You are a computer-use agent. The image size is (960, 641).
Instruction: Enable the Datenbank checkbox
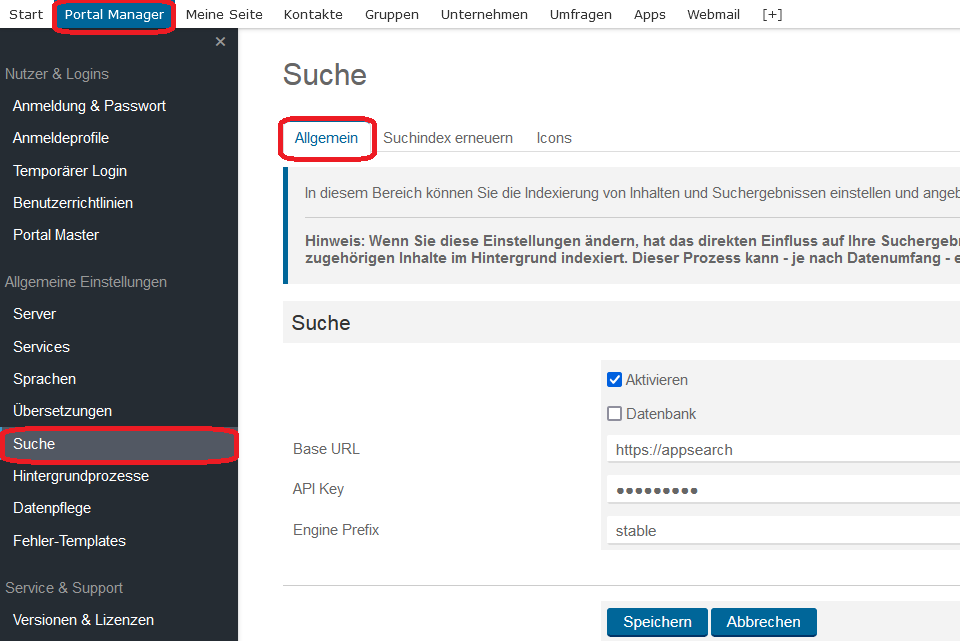click(614, 413)
